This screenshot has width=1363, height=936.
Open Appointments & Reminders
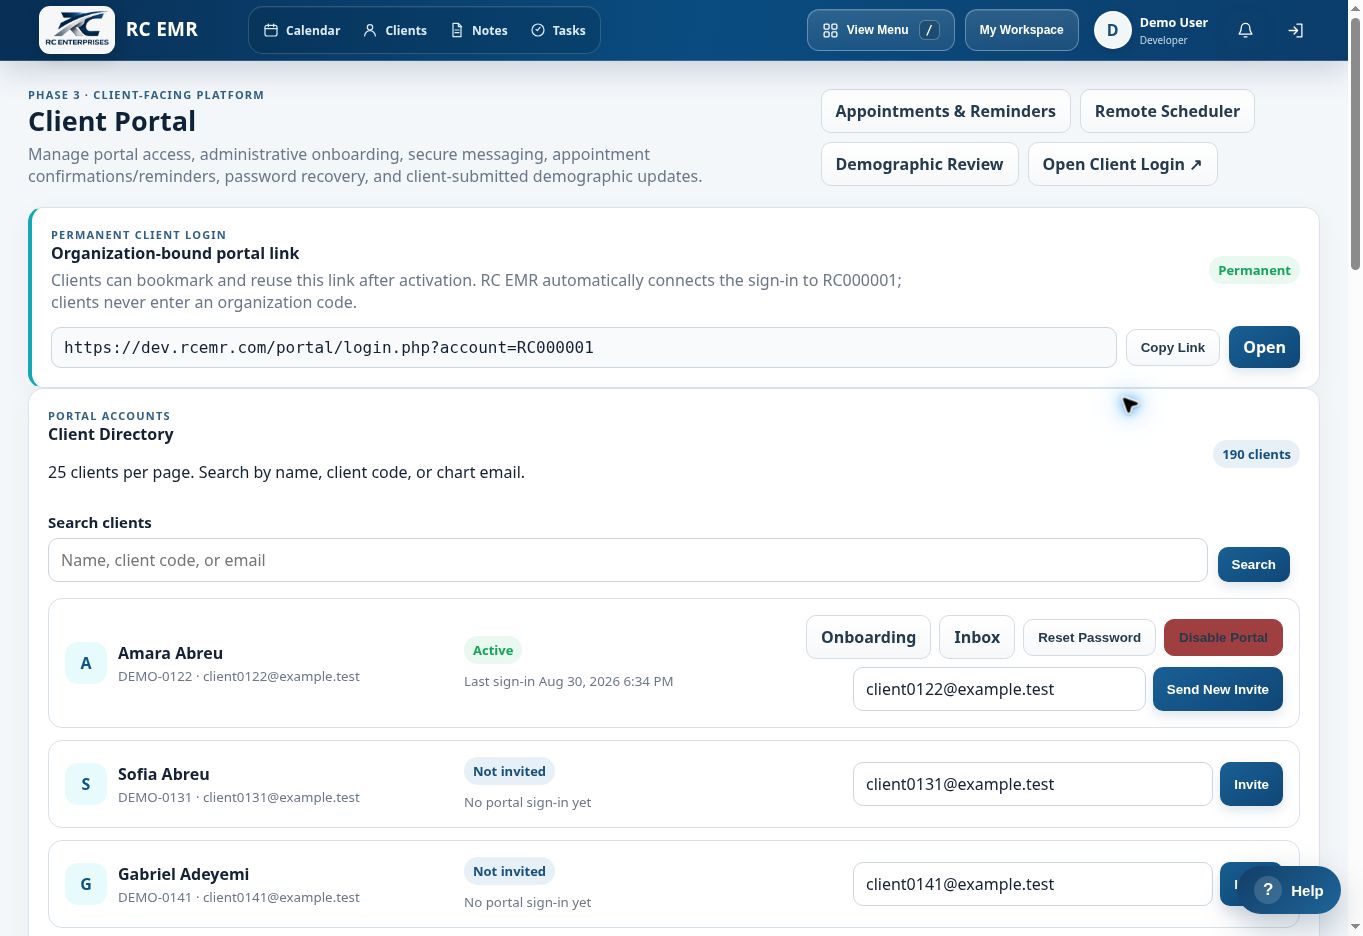tap(945, 111)
